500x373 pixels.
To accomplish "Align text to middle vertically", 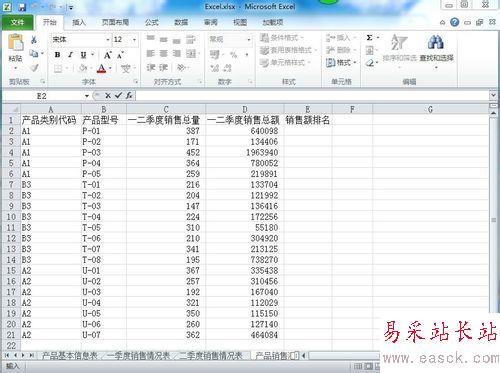I will click(163, 39).
